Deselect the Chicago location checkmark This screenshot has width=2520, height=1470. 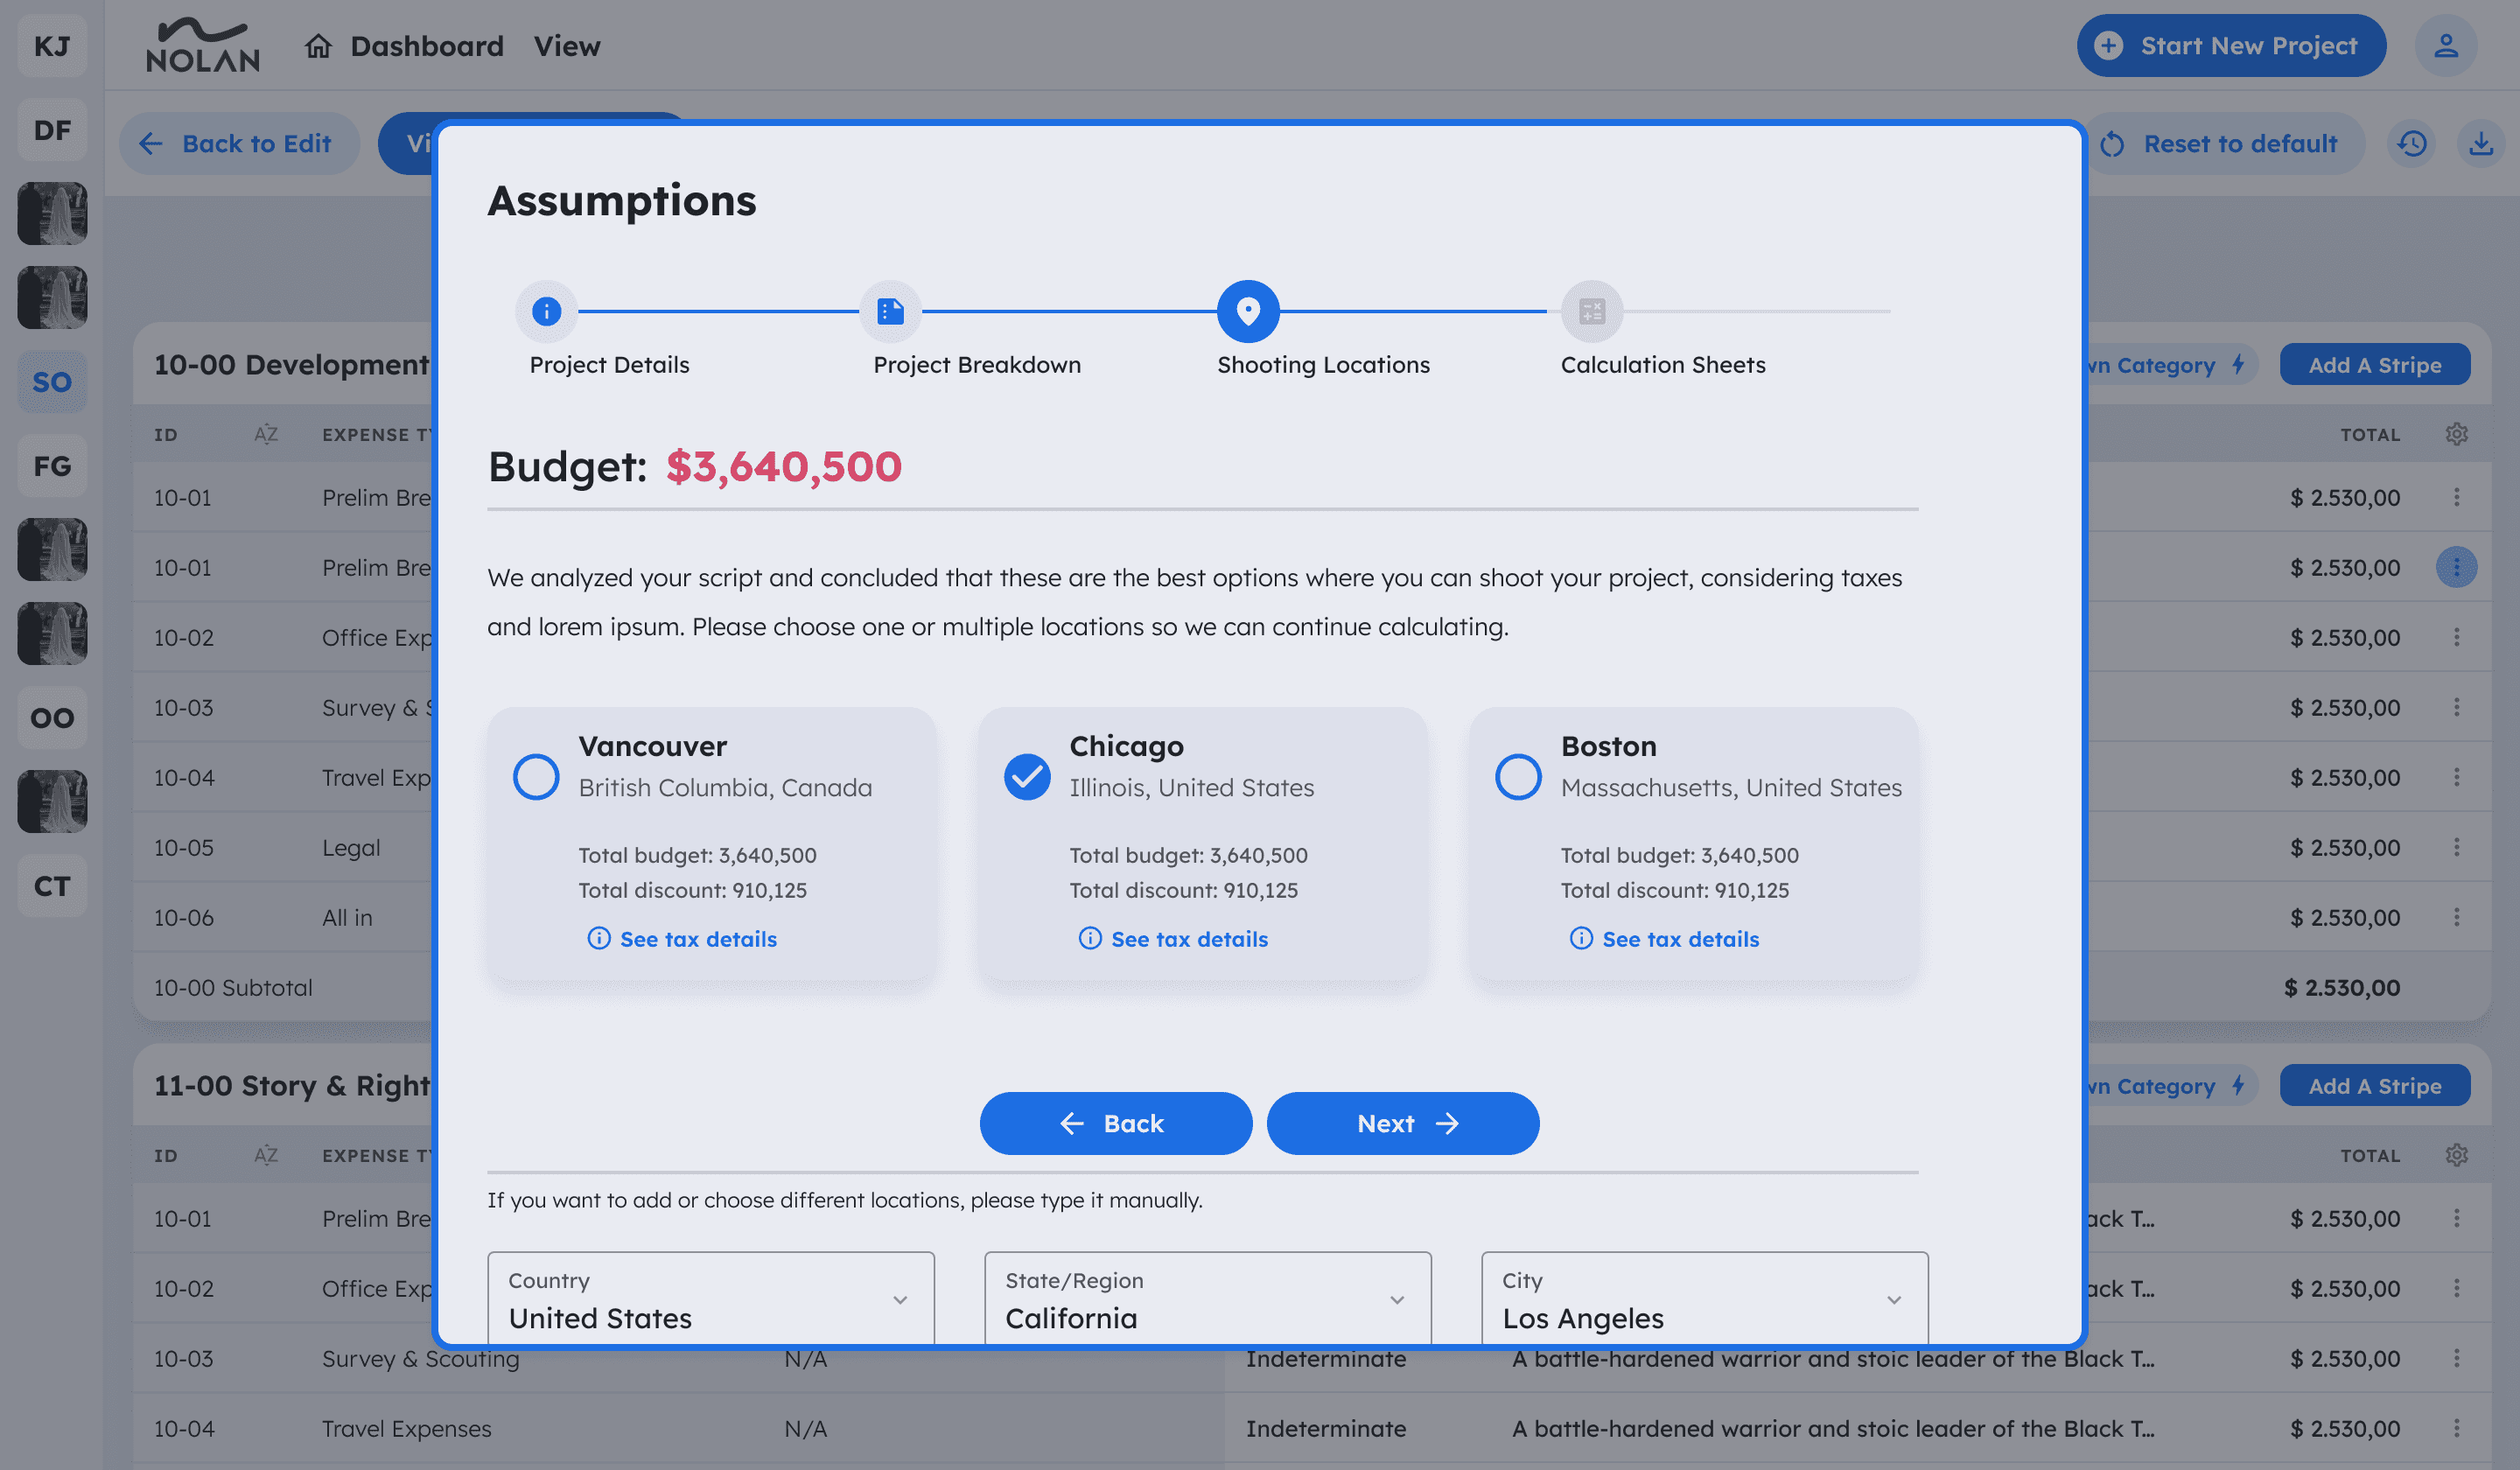point(1027,776)
